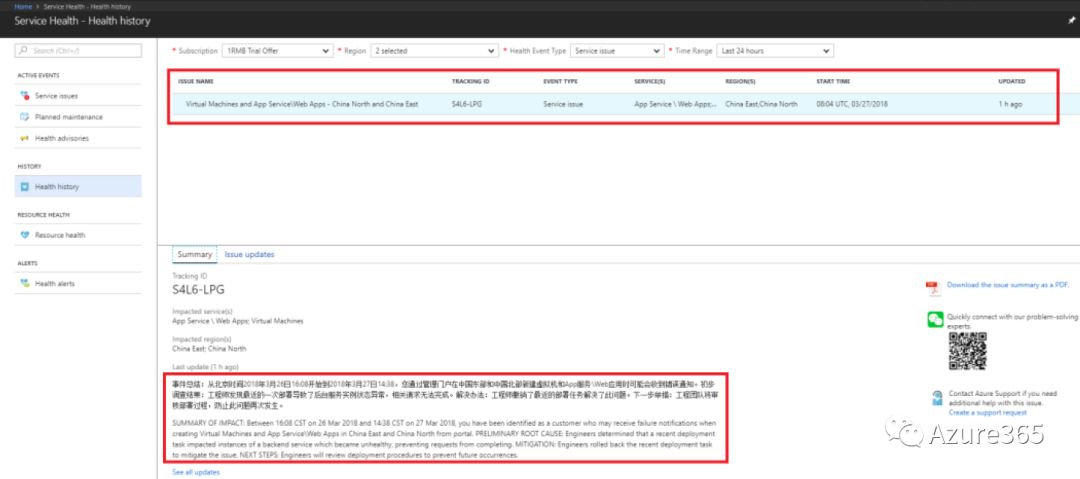Click the Health history icon

click(25, 187)
